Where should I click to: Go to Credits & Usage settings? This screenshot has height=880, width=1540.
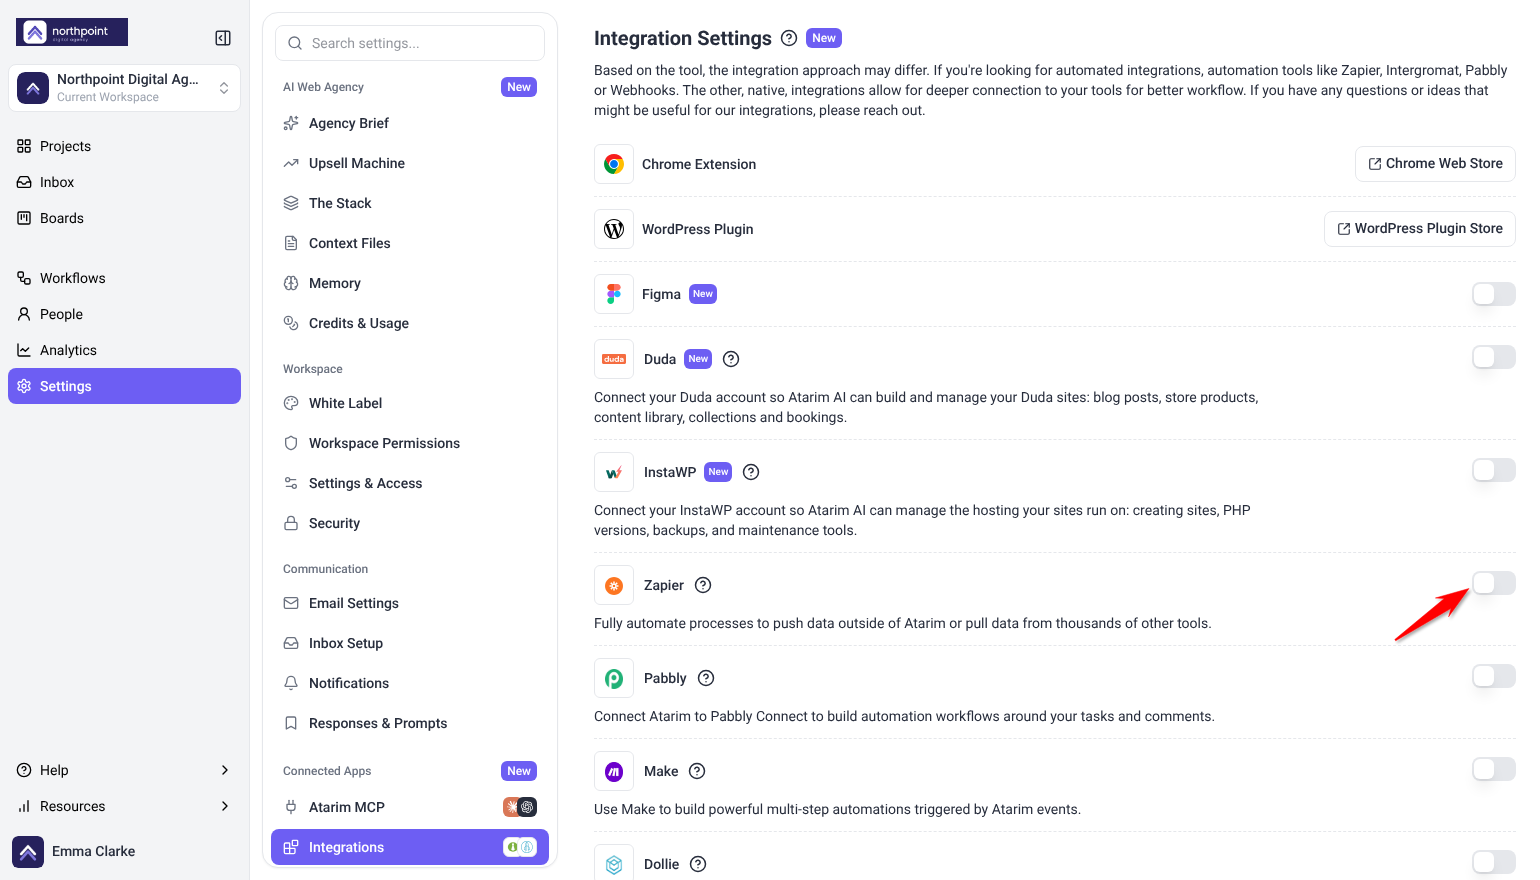410,323
